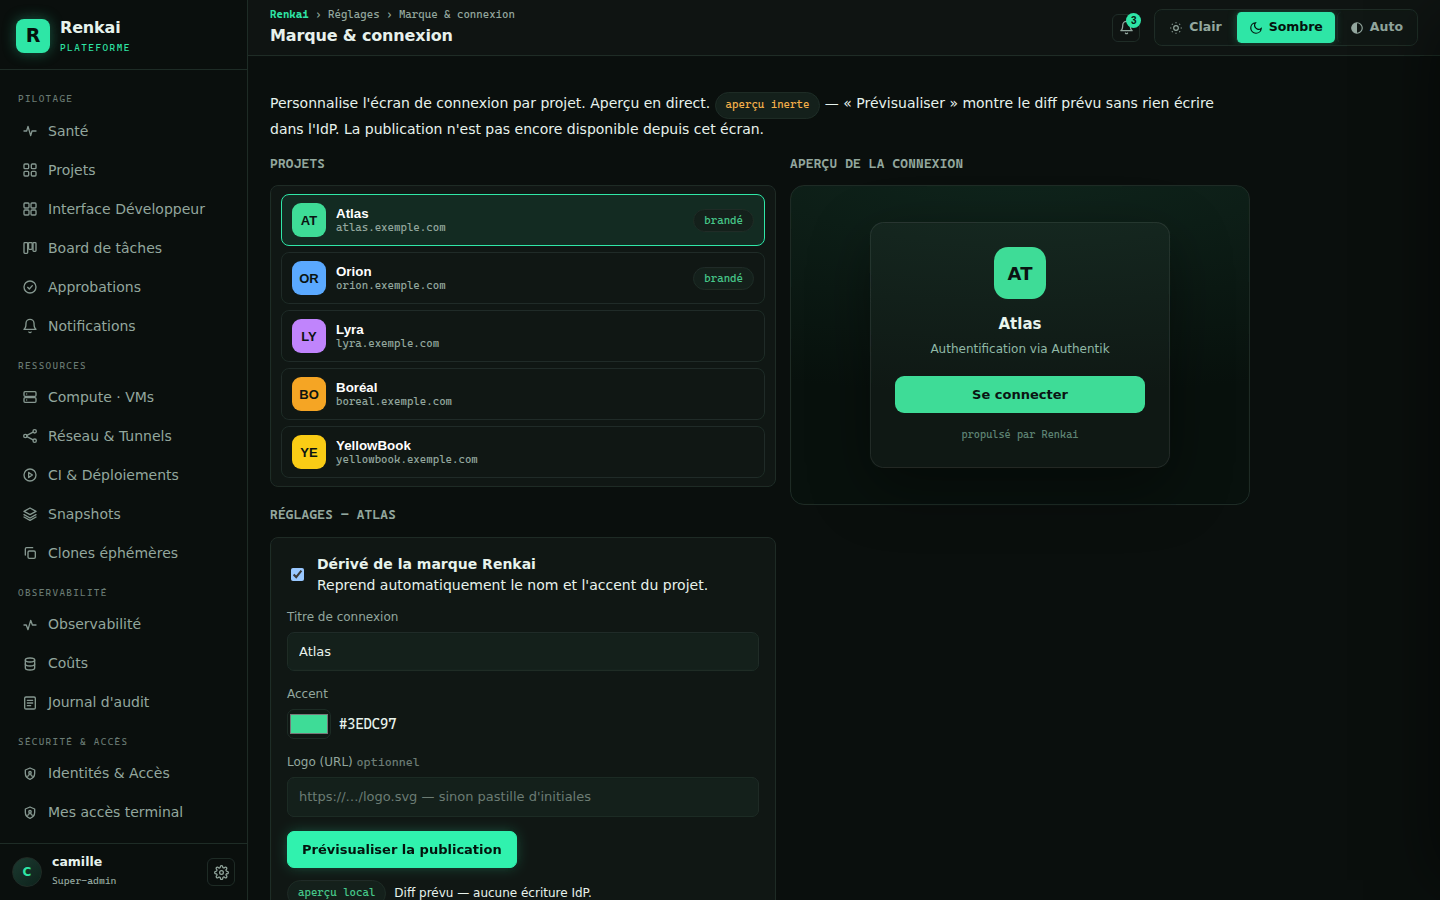Click the Snapshots layers icon
This screenshot has width=1440, height=900.
(30, 514)
